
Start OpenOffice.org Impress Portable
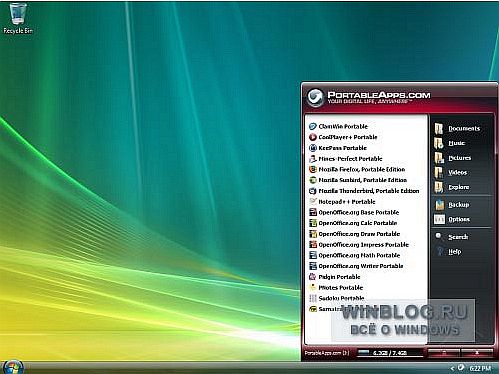click(x=359, y=245)
